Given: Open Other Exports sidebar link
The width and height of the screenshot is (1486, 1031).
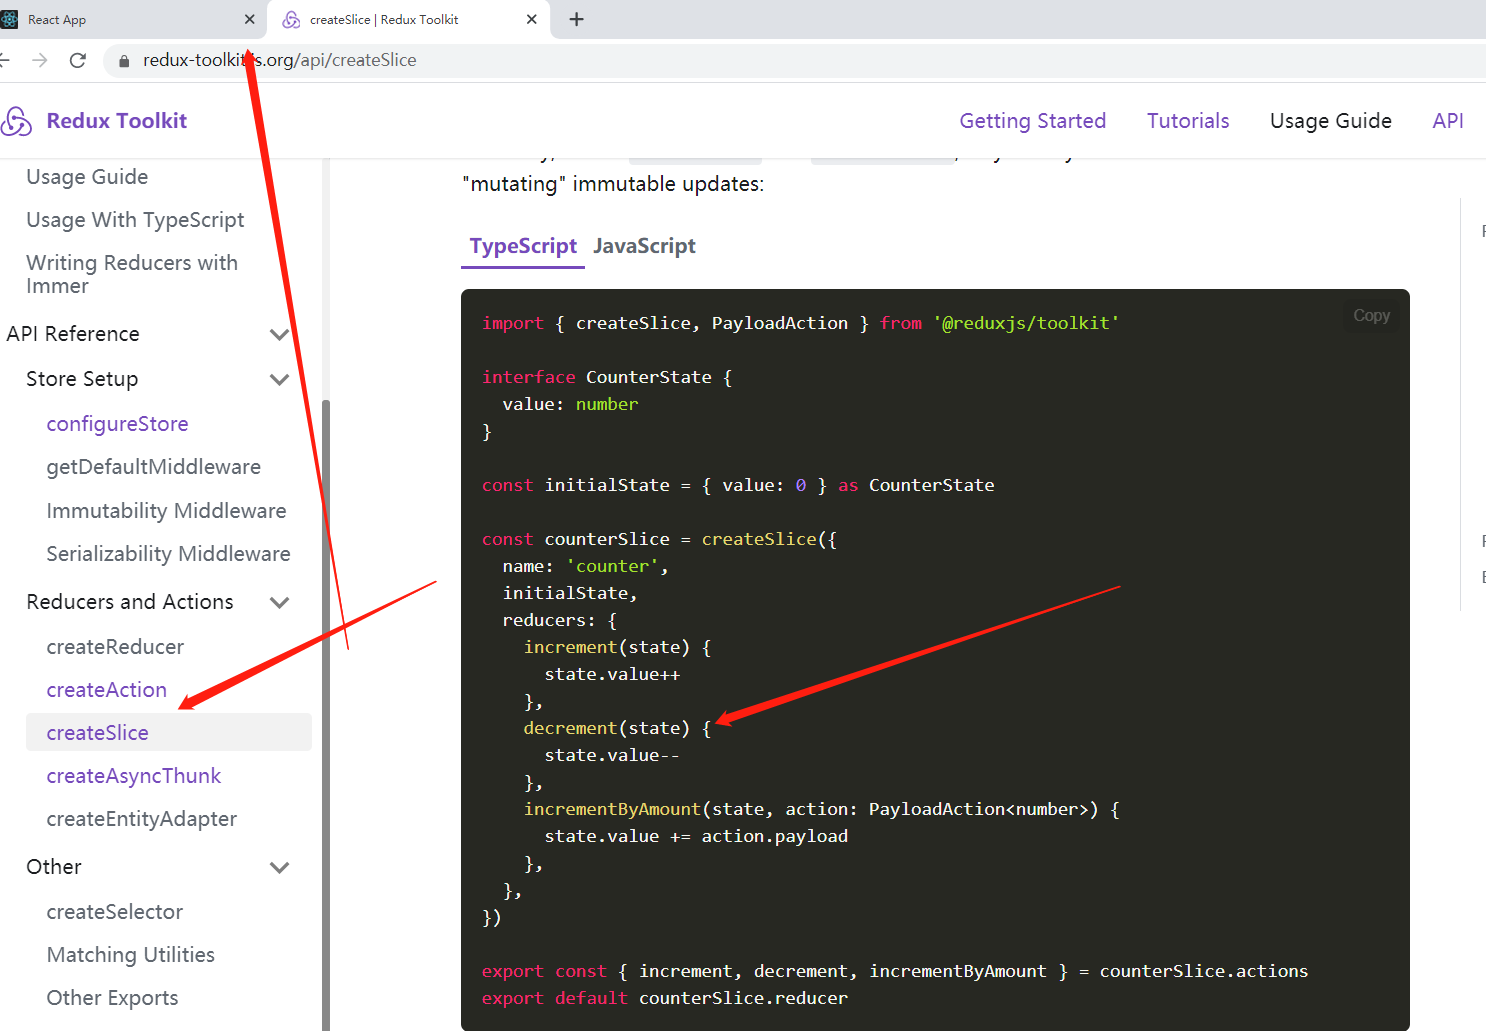Looking at the screenshot, I should (112, 998).
